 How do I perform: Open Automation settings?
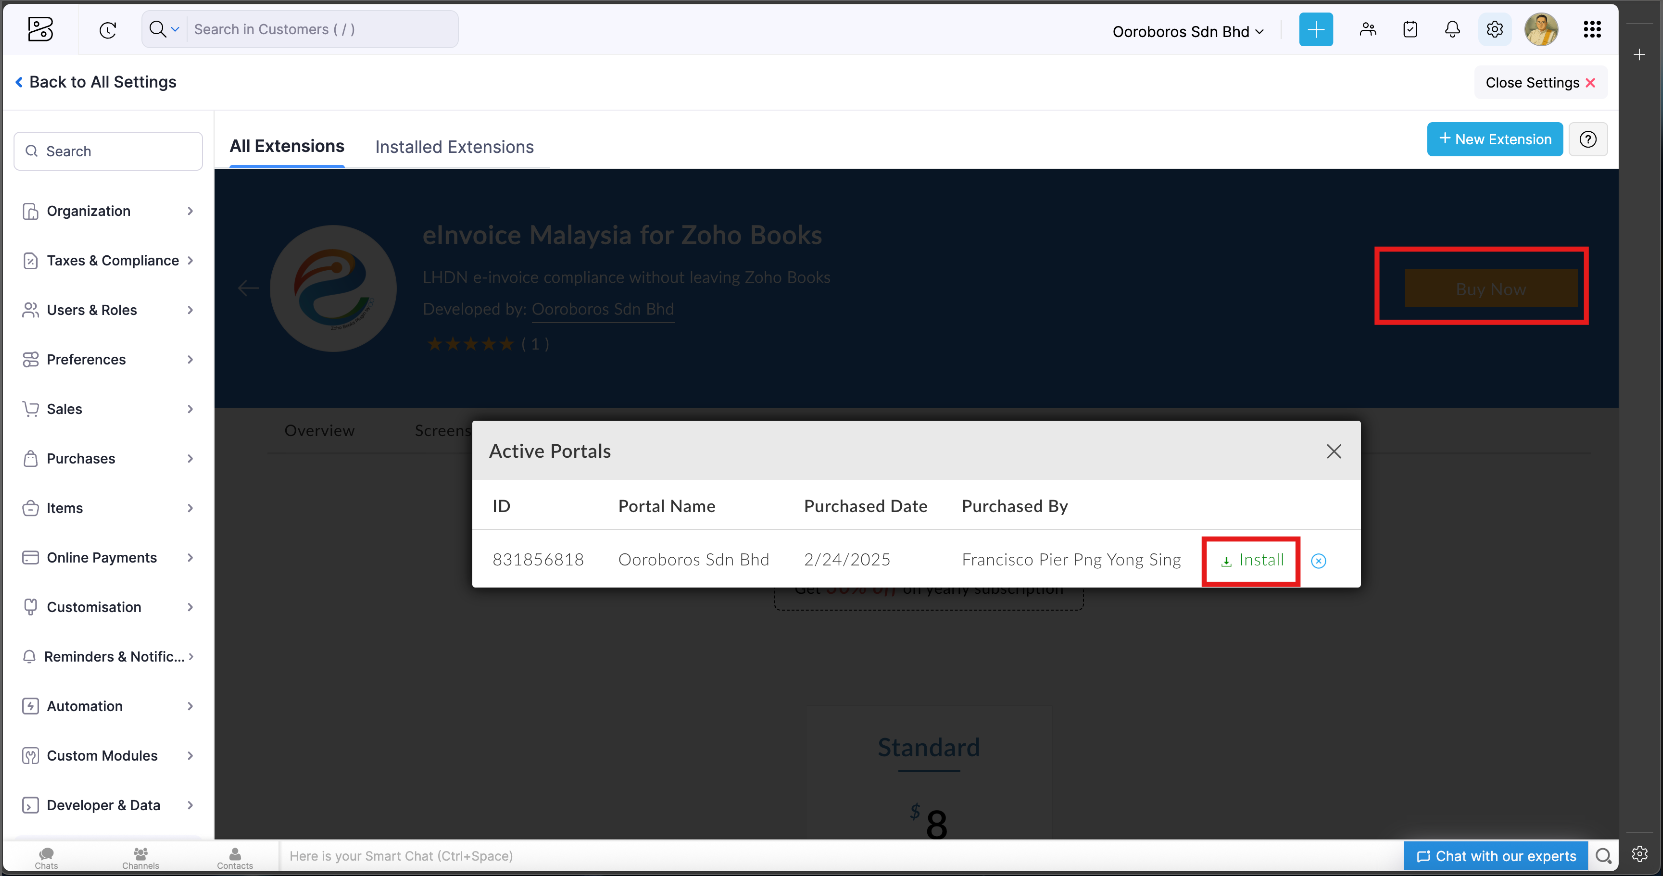tap(108, 706)
